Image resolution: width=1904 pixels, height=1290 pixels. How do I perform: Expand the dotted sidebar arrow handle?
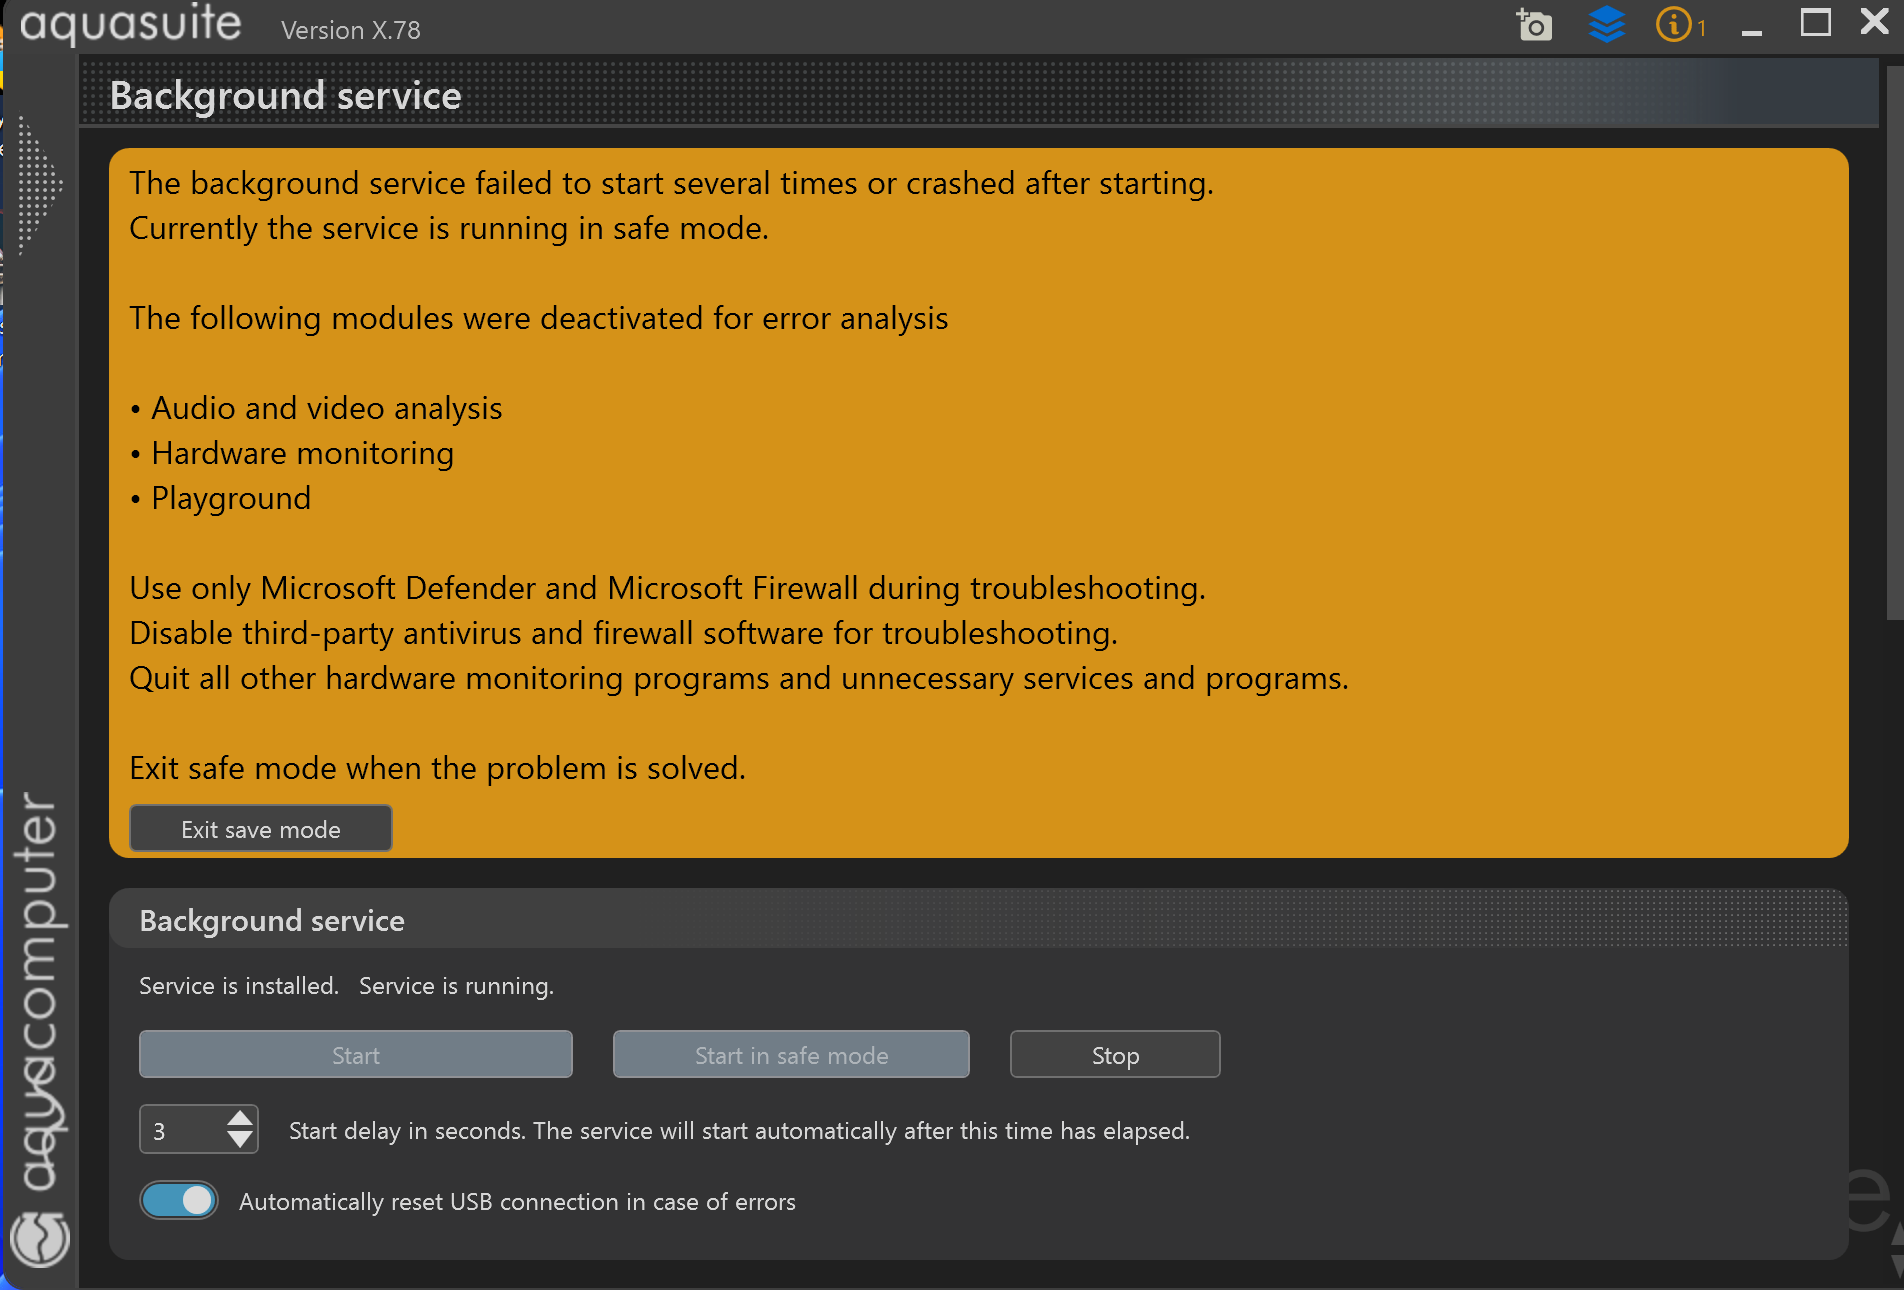point(39,184)
